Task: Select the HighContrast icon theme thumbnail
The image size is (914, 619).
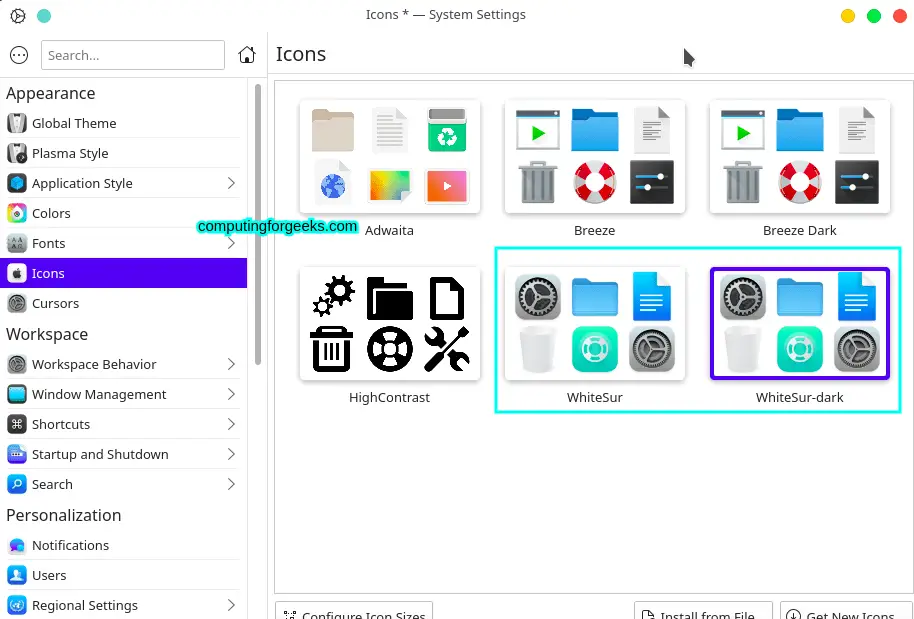Action: point(389,323)
